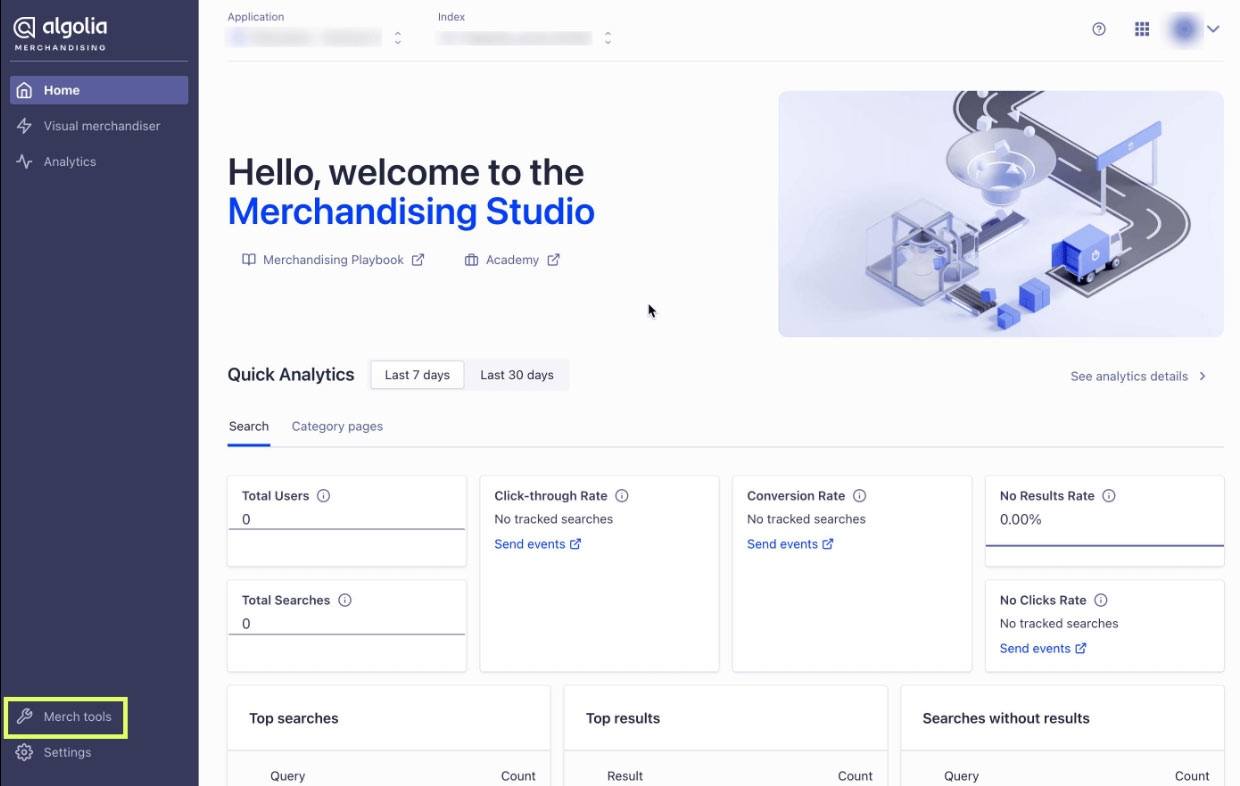Click Query header in Searches without results
Viewport: 1240px width, 786px height.
click(x=961, y=776)
